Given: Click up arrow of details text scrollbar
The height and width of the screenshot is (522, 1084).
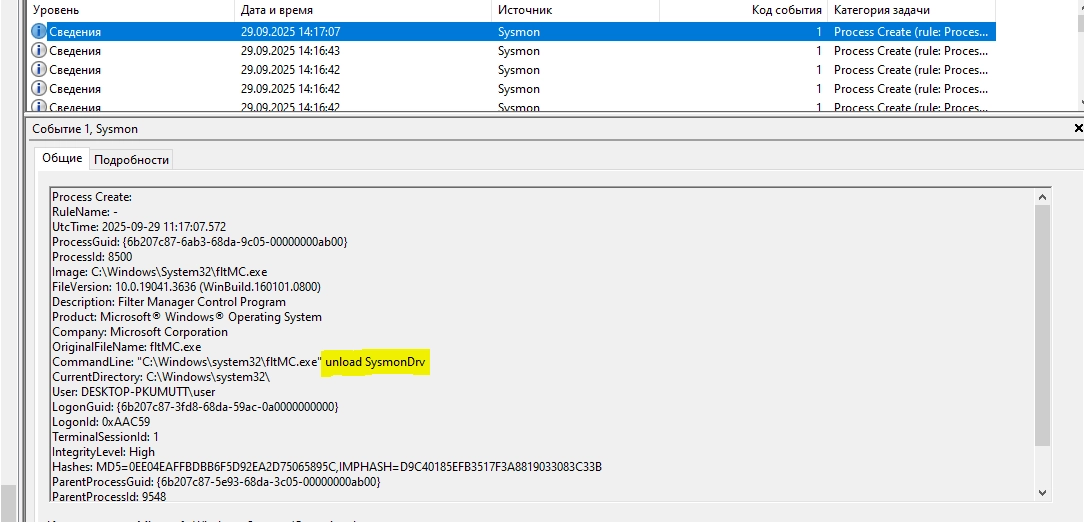Looking at the screenshot, I should [x=1043, y=196].
